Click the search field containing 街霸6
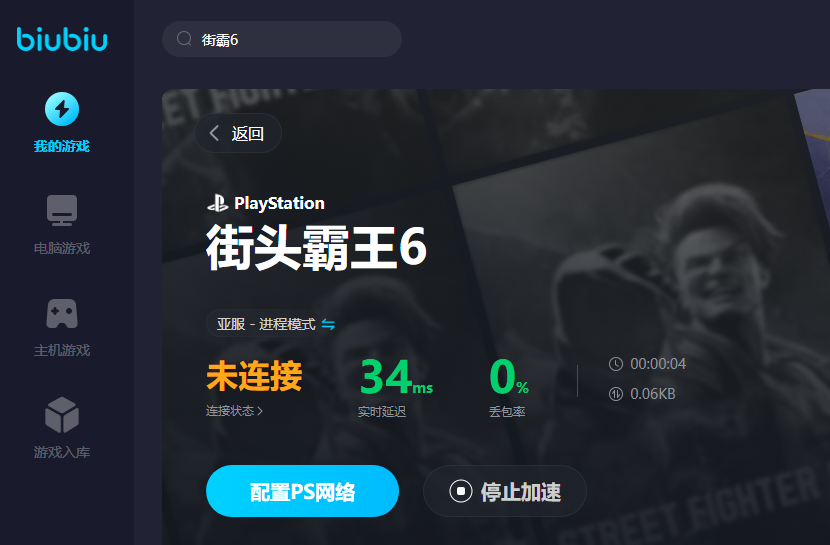This screenshot has height=545, width=830. point(282,39)
